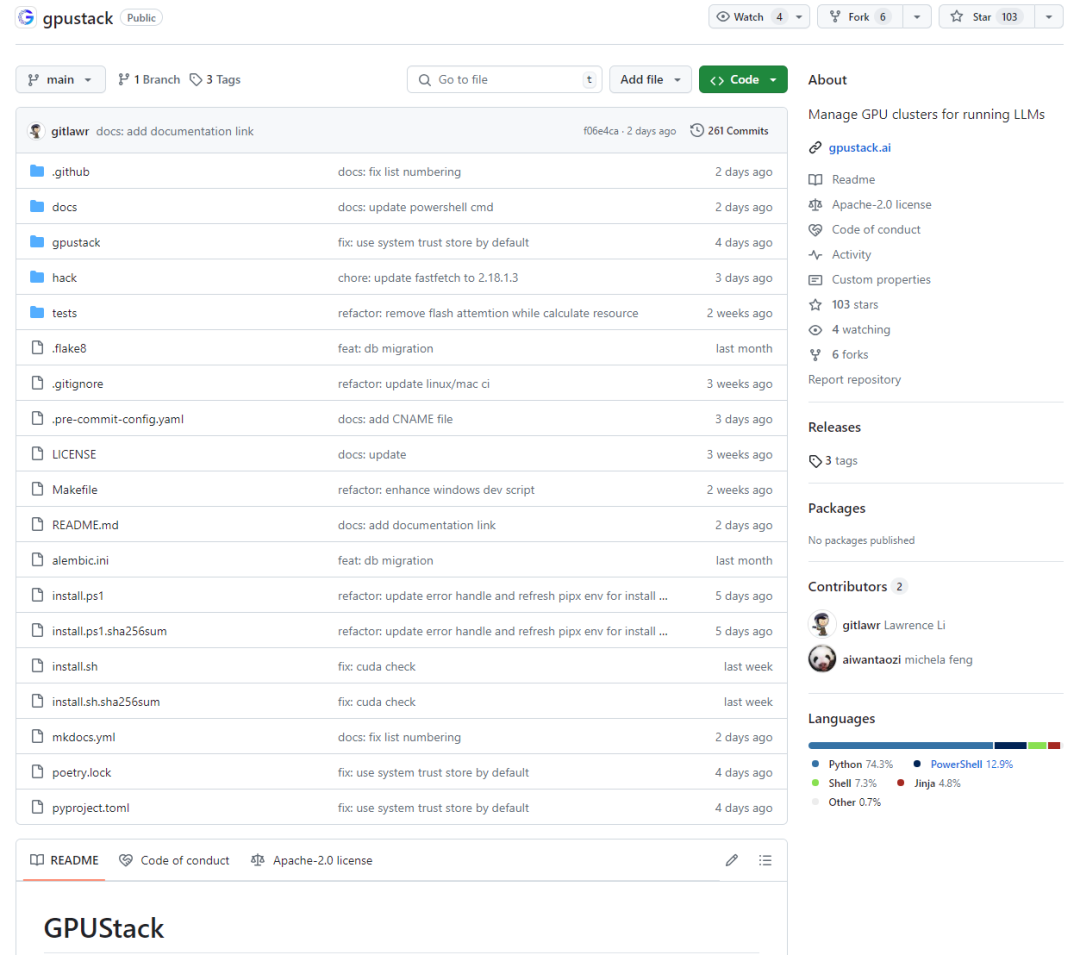
Task: Click the clock icon next to 261 Commits
Action: click(697, 130)
